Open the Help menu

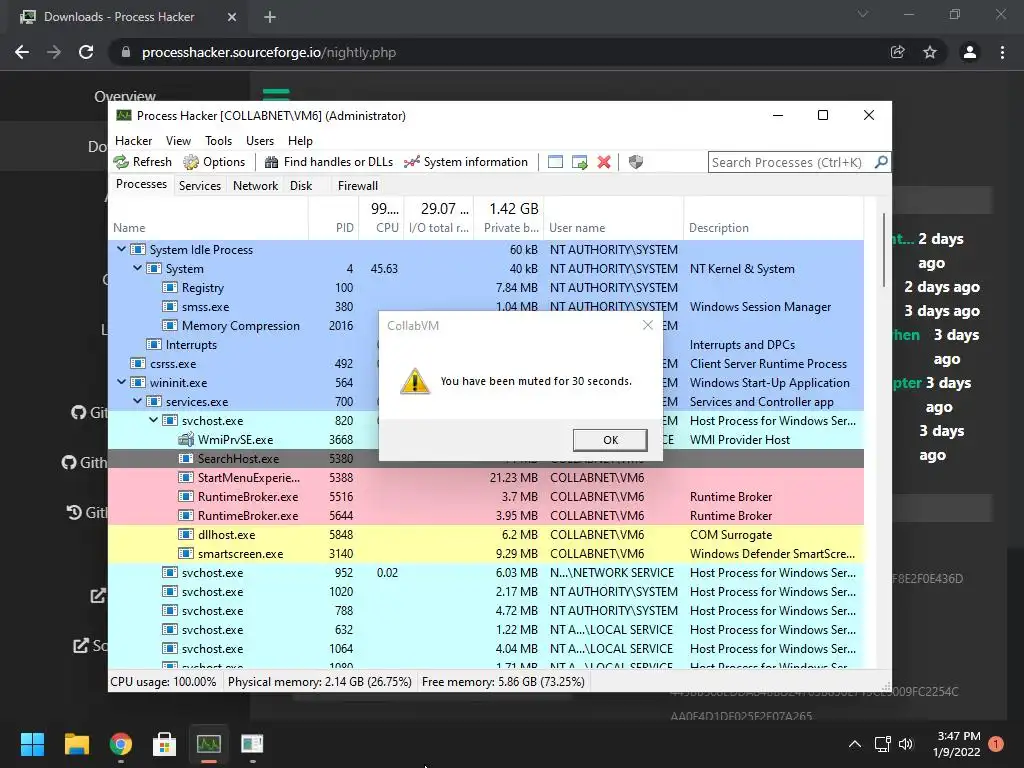coord(300,140)
